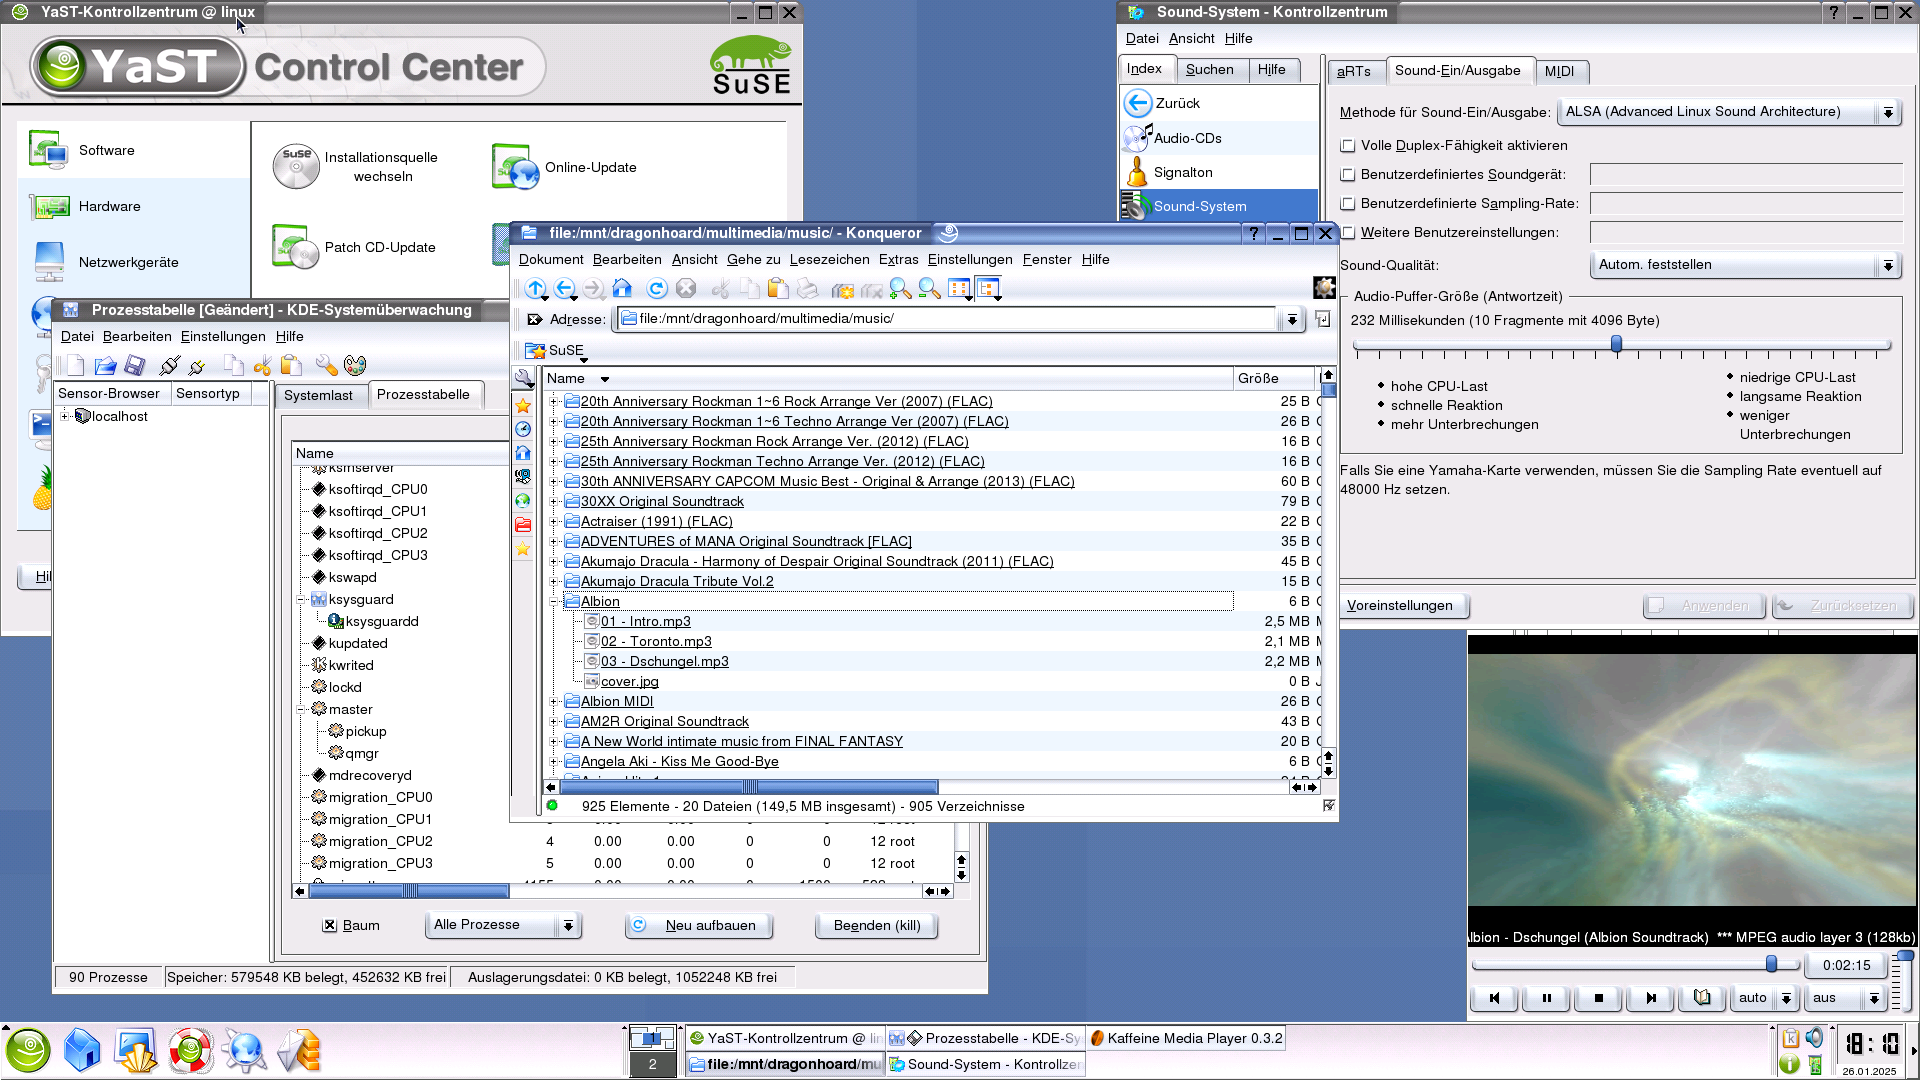
Task: Switch to the MIDI tab
Action: point(1559,72)
